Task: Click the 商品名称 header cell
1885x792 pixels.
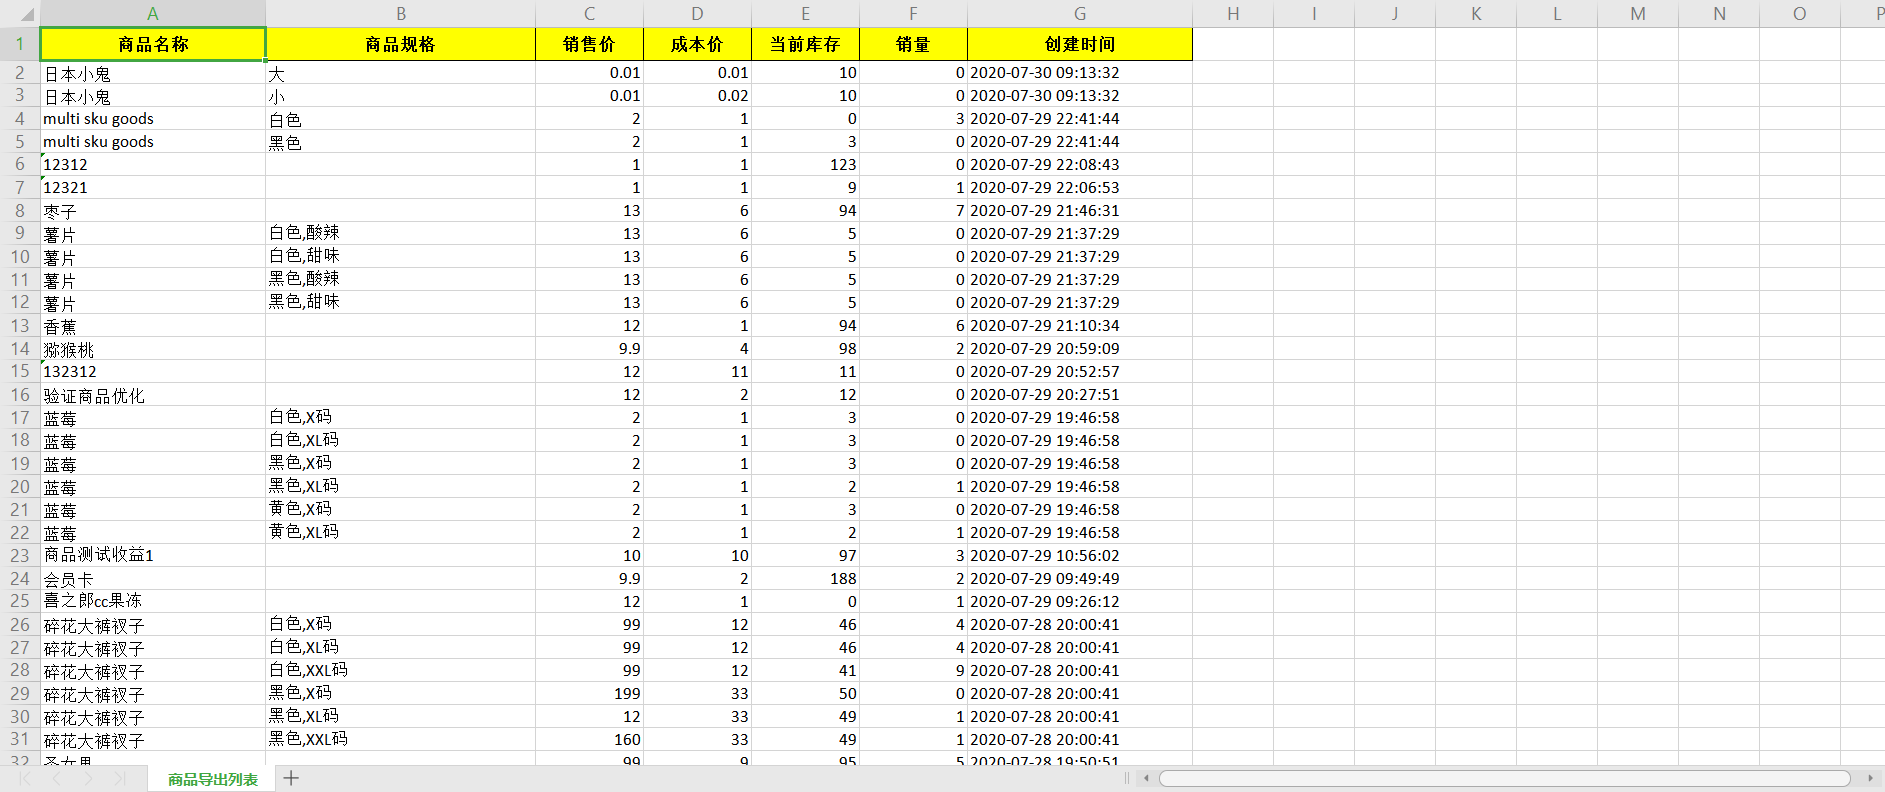Action: [x=153, y=44]
